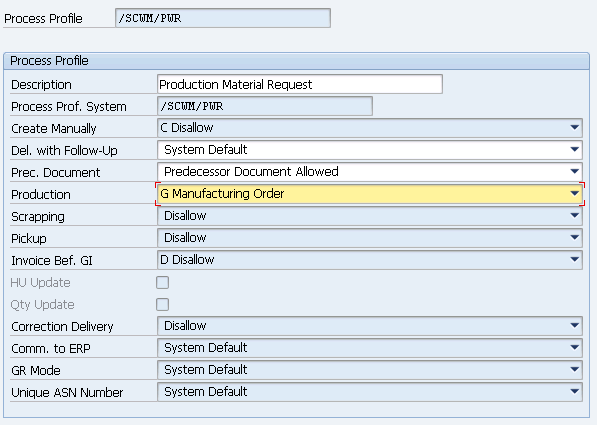Click the 'Invoice Bef. GI' label

coord(52,261)
